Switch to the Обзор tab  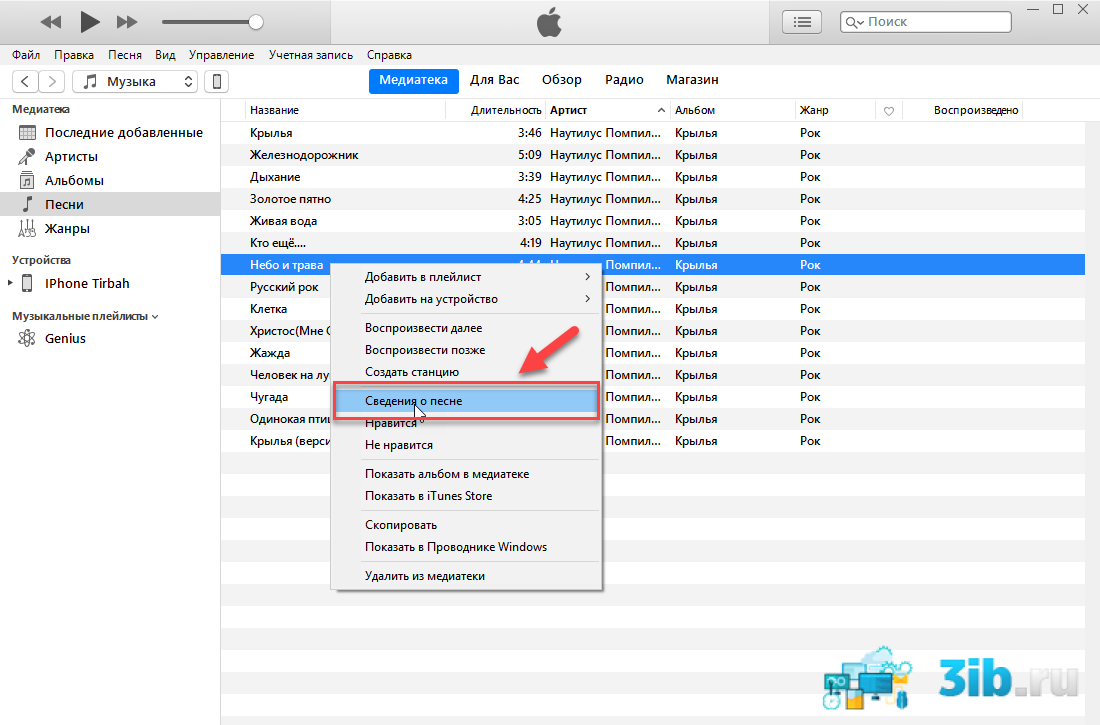coord(561,80)
